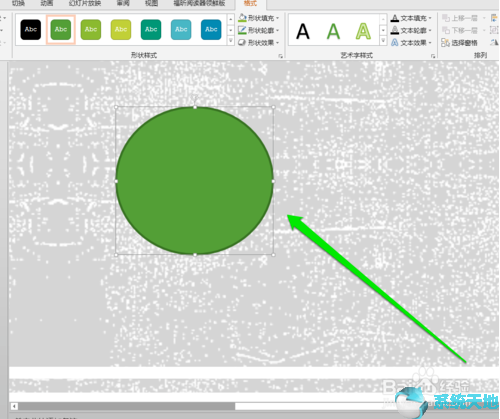Apply the outlined green A WordArt style
Viewport: 500px width, 419px height.
(x=363, y=32)
